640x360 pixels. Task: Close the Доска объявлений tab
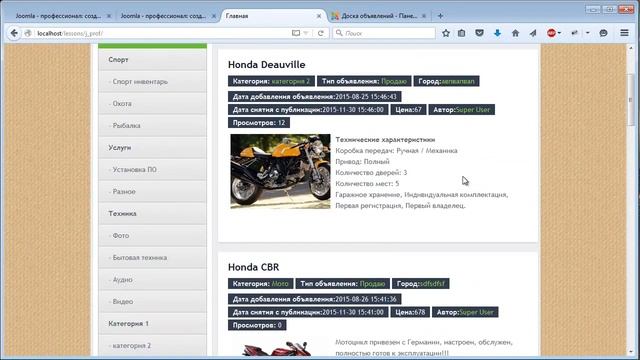tap(424, 16)
